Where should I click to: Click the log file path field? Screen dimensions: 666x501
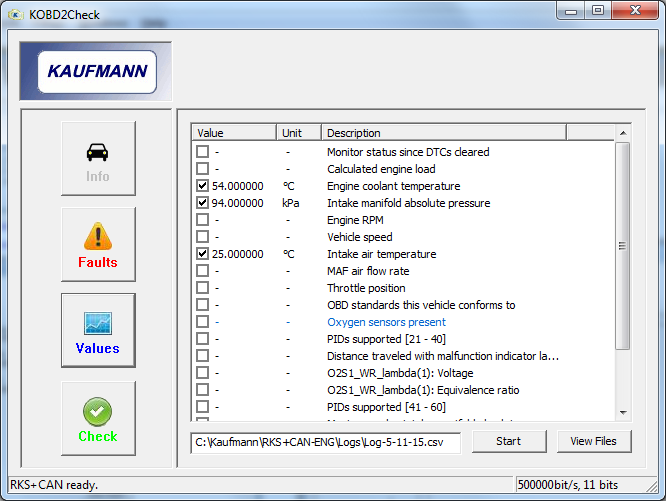[326, 443]
